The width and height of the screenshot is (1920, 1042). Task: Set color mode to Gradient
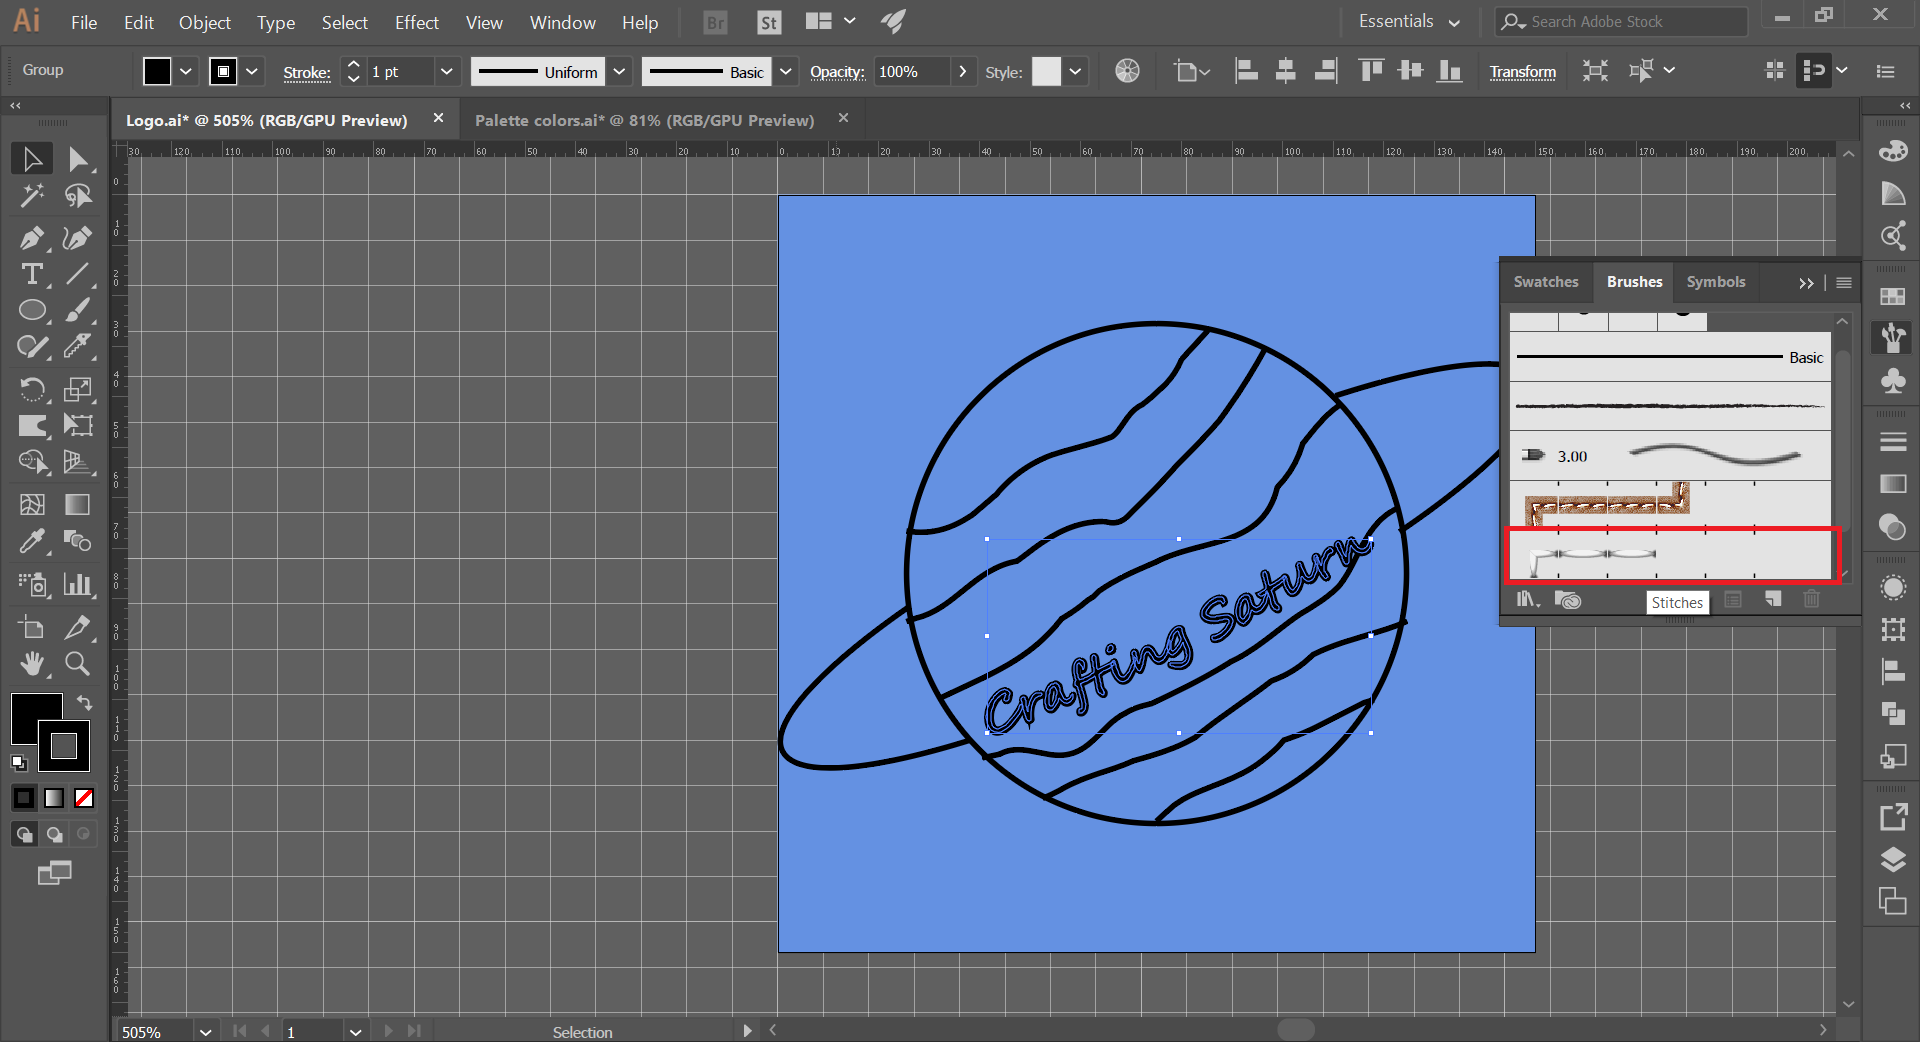(x=54, y=798)
